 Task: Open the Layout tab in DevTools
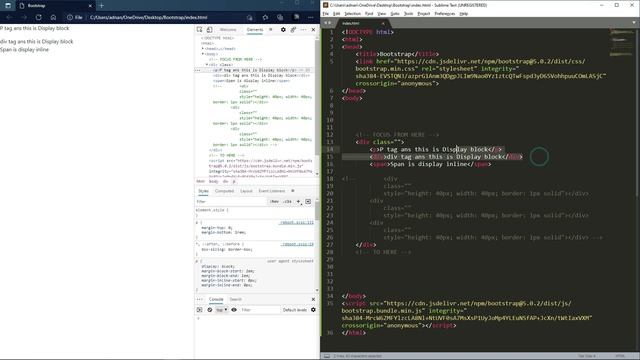click(246, 191)
